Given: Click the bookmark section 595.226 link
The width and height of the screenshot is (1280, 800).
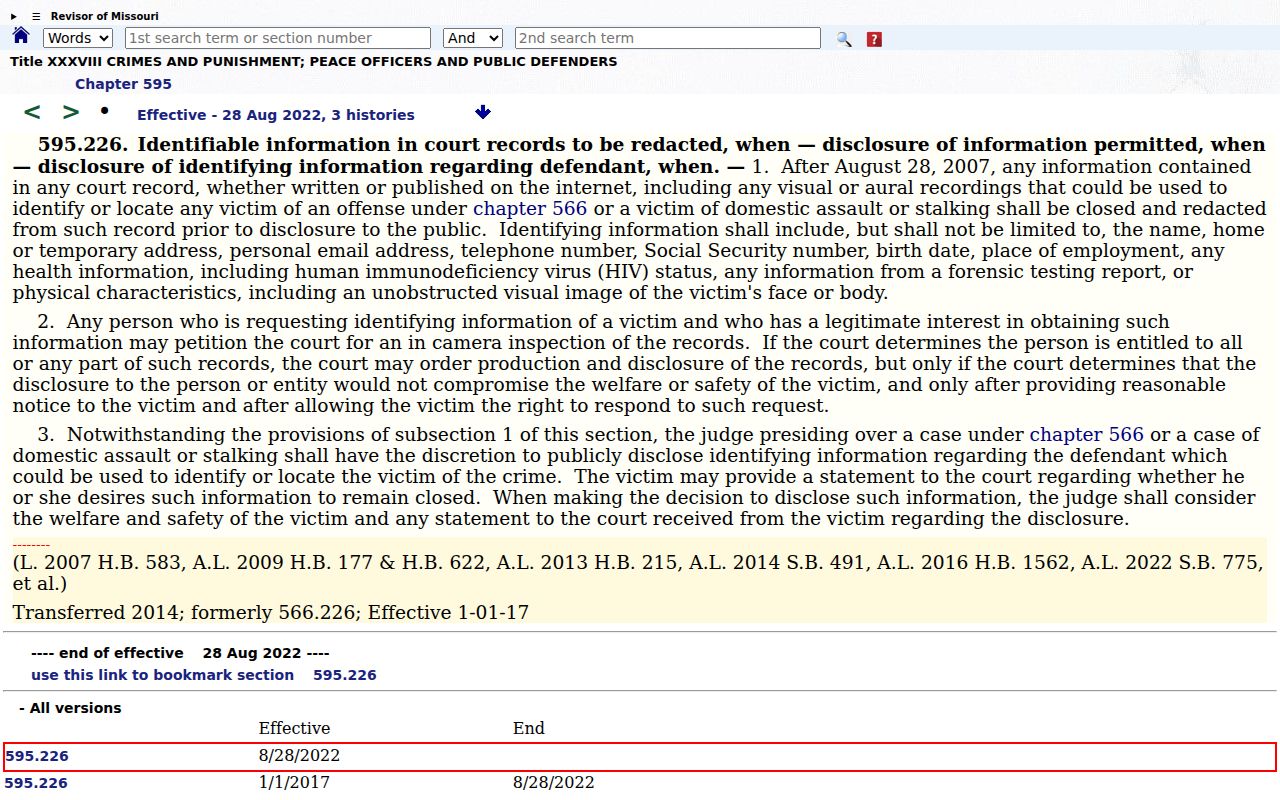Looking at the screenshot, I should pos(204,675).
